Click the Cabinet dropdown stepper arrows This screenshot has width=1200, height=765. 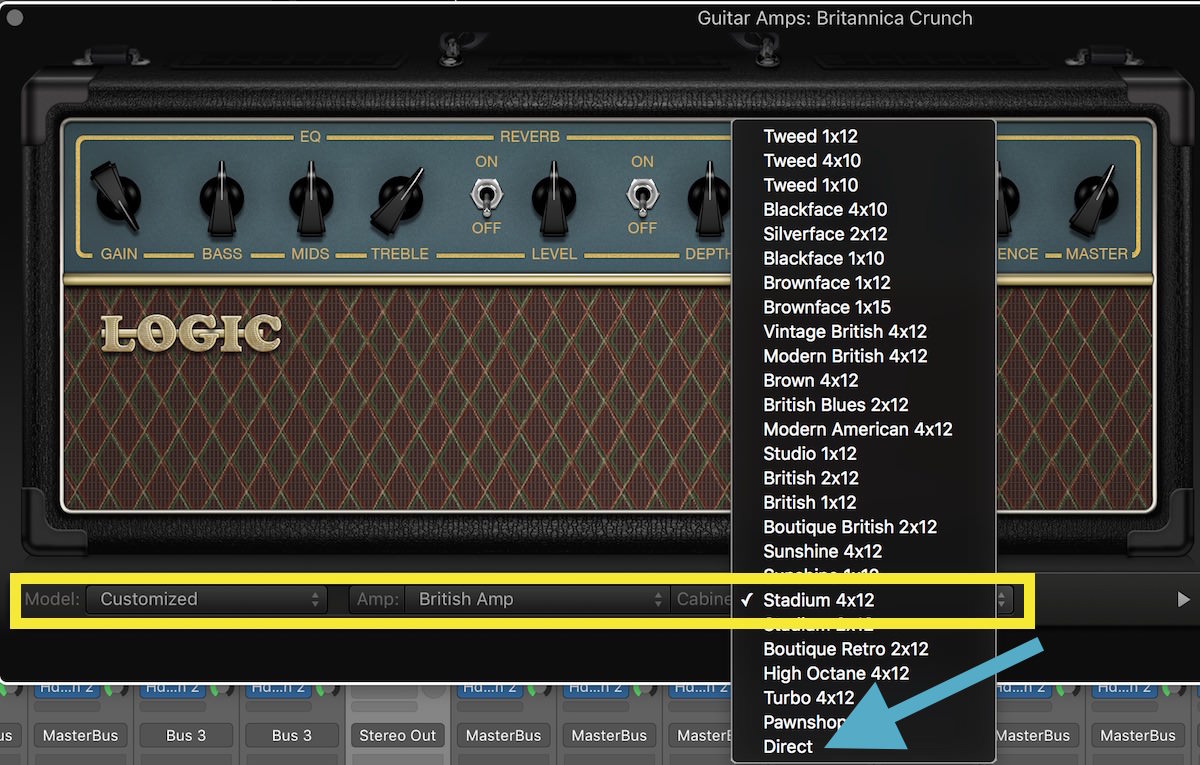[x=1003, y=600]
